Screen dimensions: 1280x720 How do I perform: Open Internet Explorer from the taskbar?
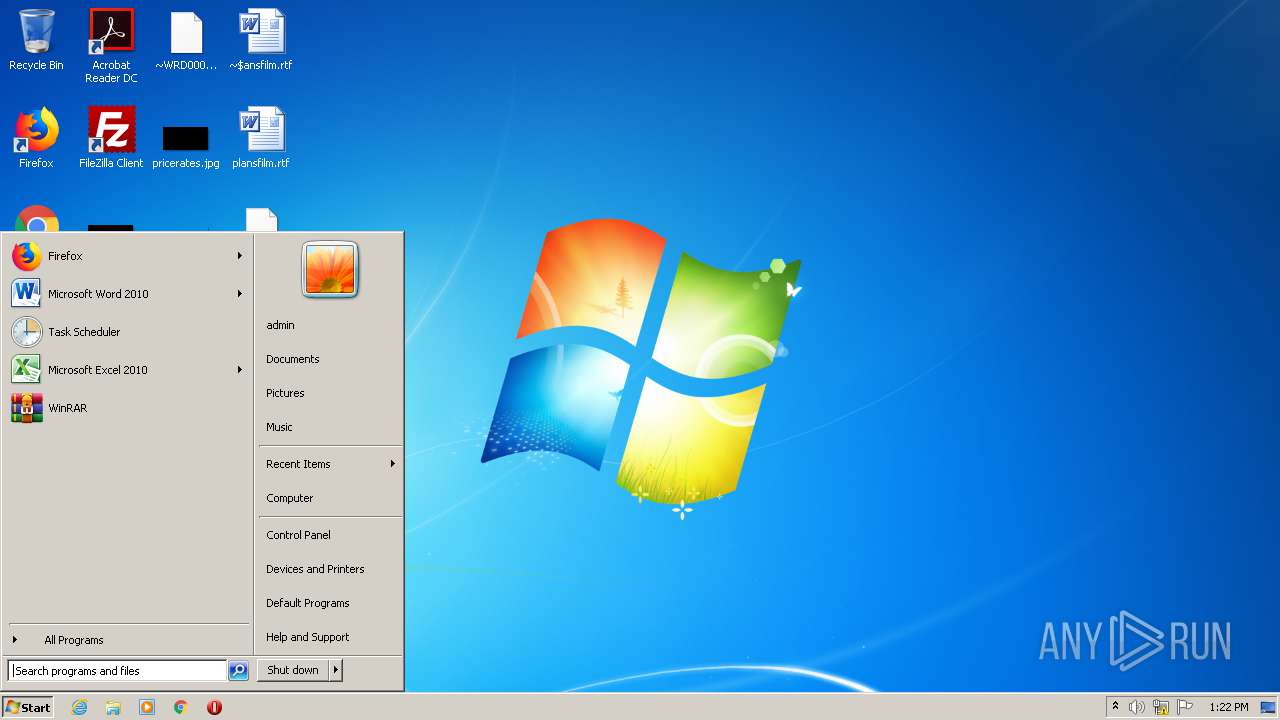pyautogui.click(x=79, y=707)
